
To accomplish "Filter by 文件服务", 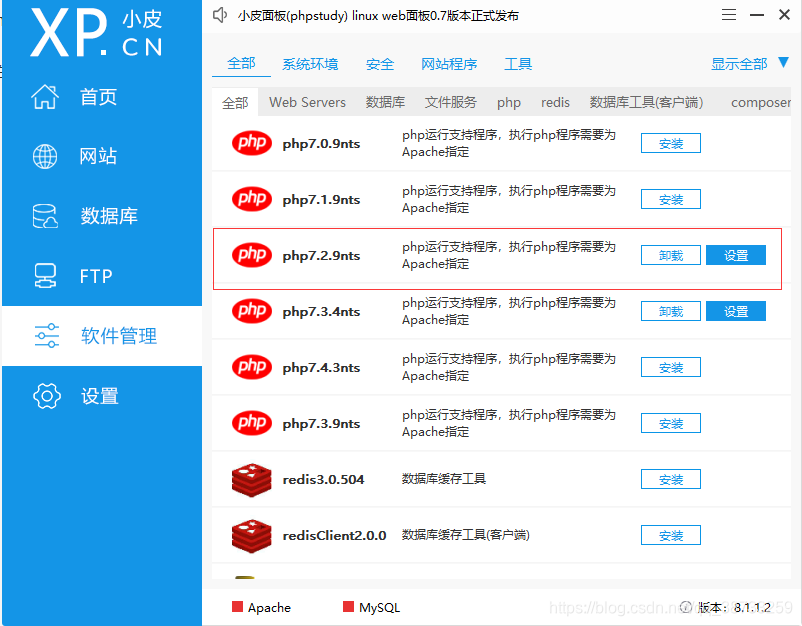I will (x=451, y=102).
